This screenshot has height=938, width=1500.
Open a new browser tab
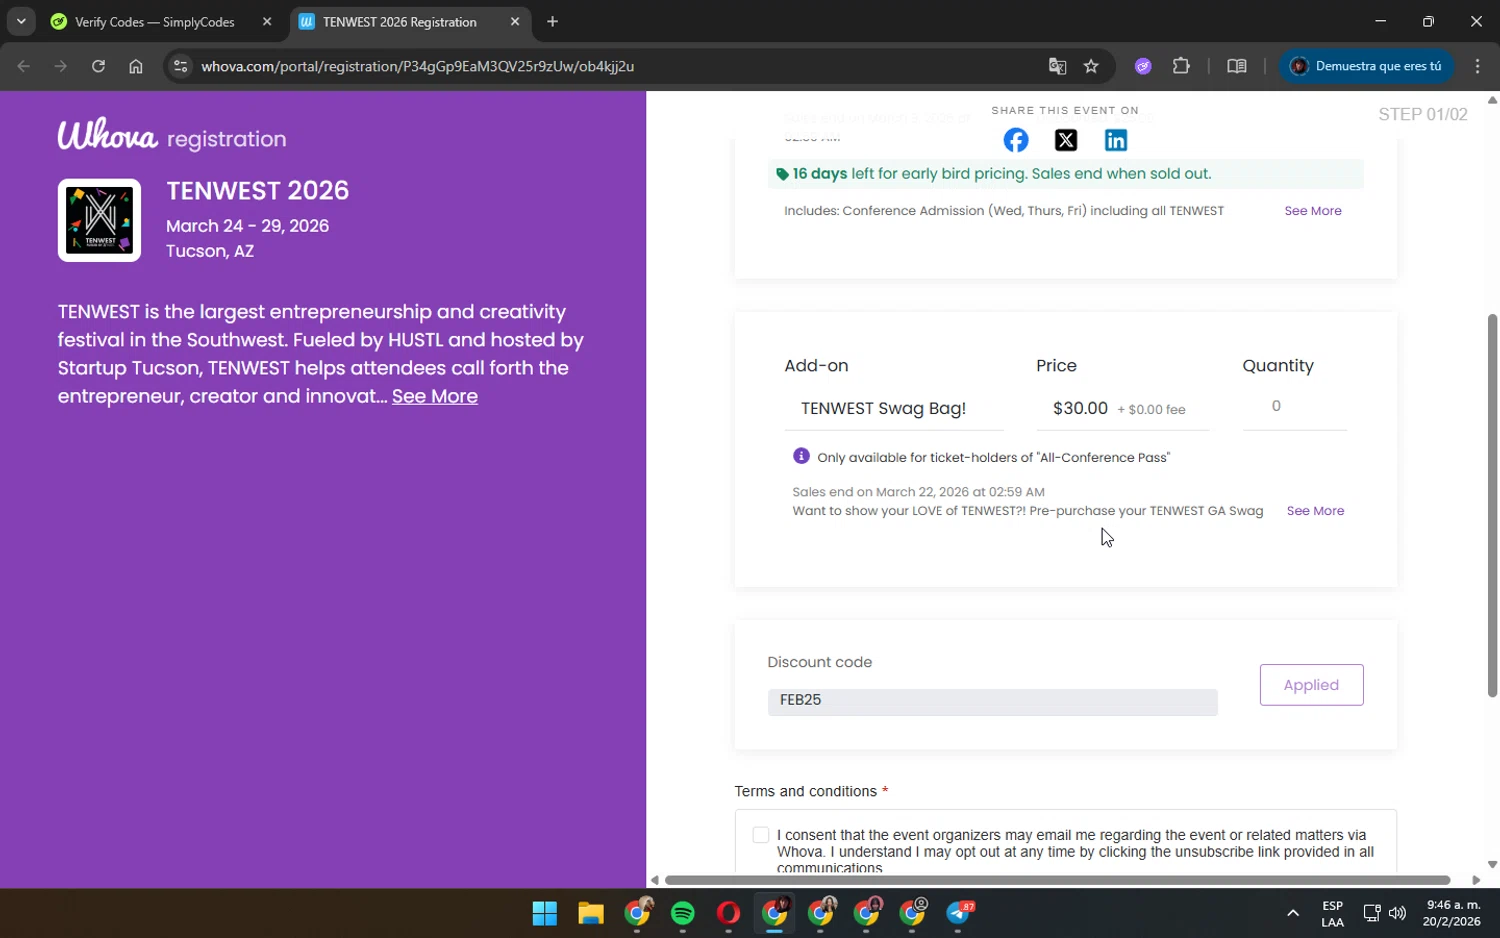click(552, 21)
